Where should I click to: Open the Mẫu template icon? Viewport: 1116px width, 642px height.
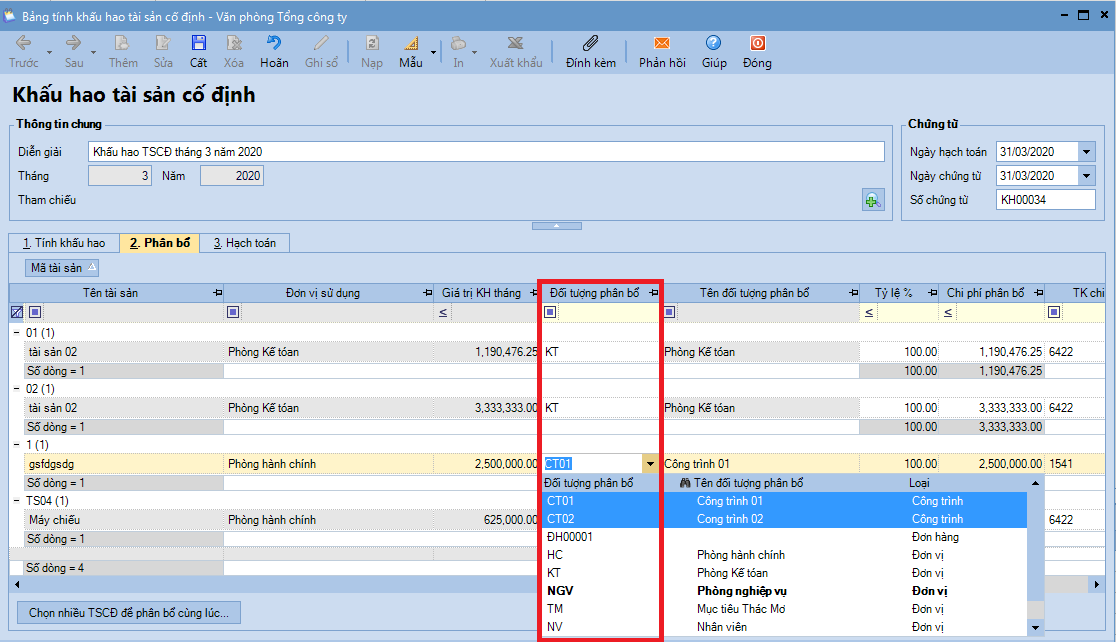pyautogui.click(x=411, y=44)
